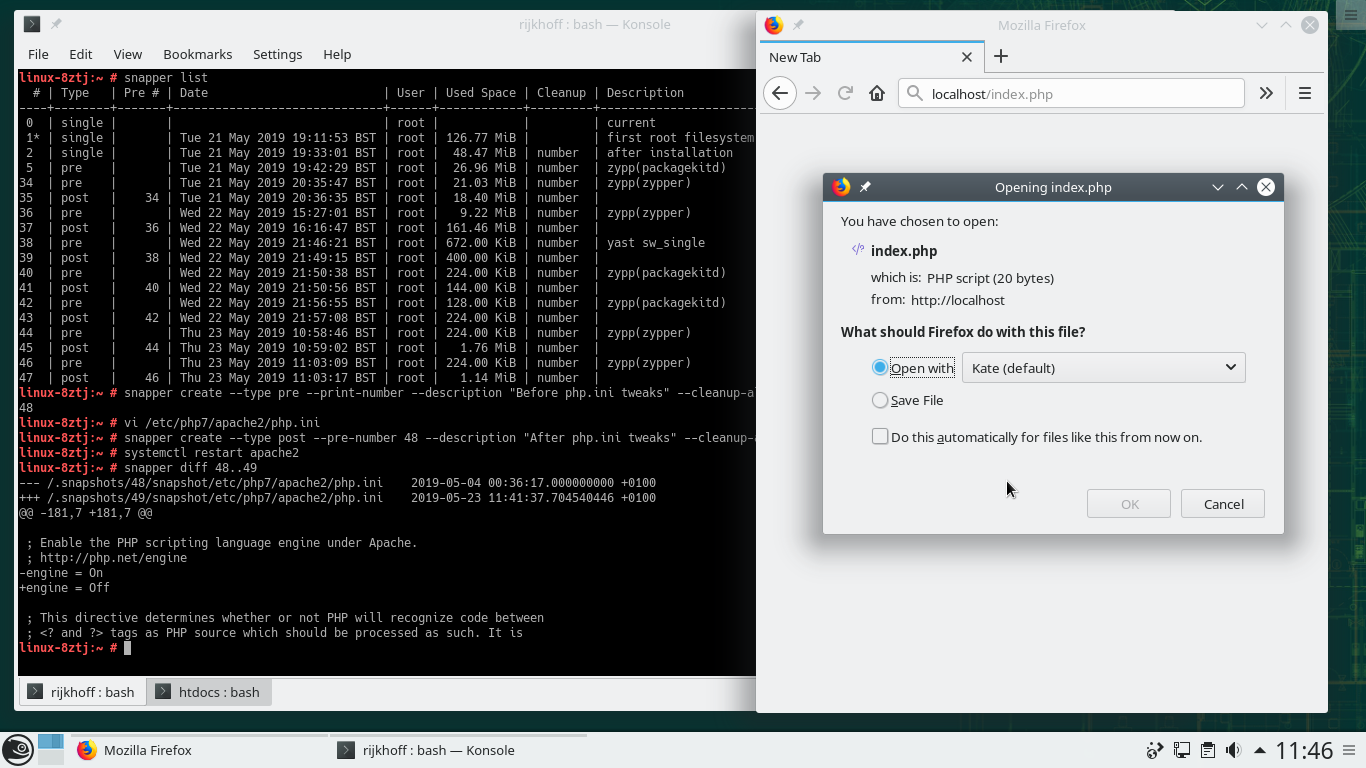
Task: Select the Open with radio button
Action: coord(880,368)
